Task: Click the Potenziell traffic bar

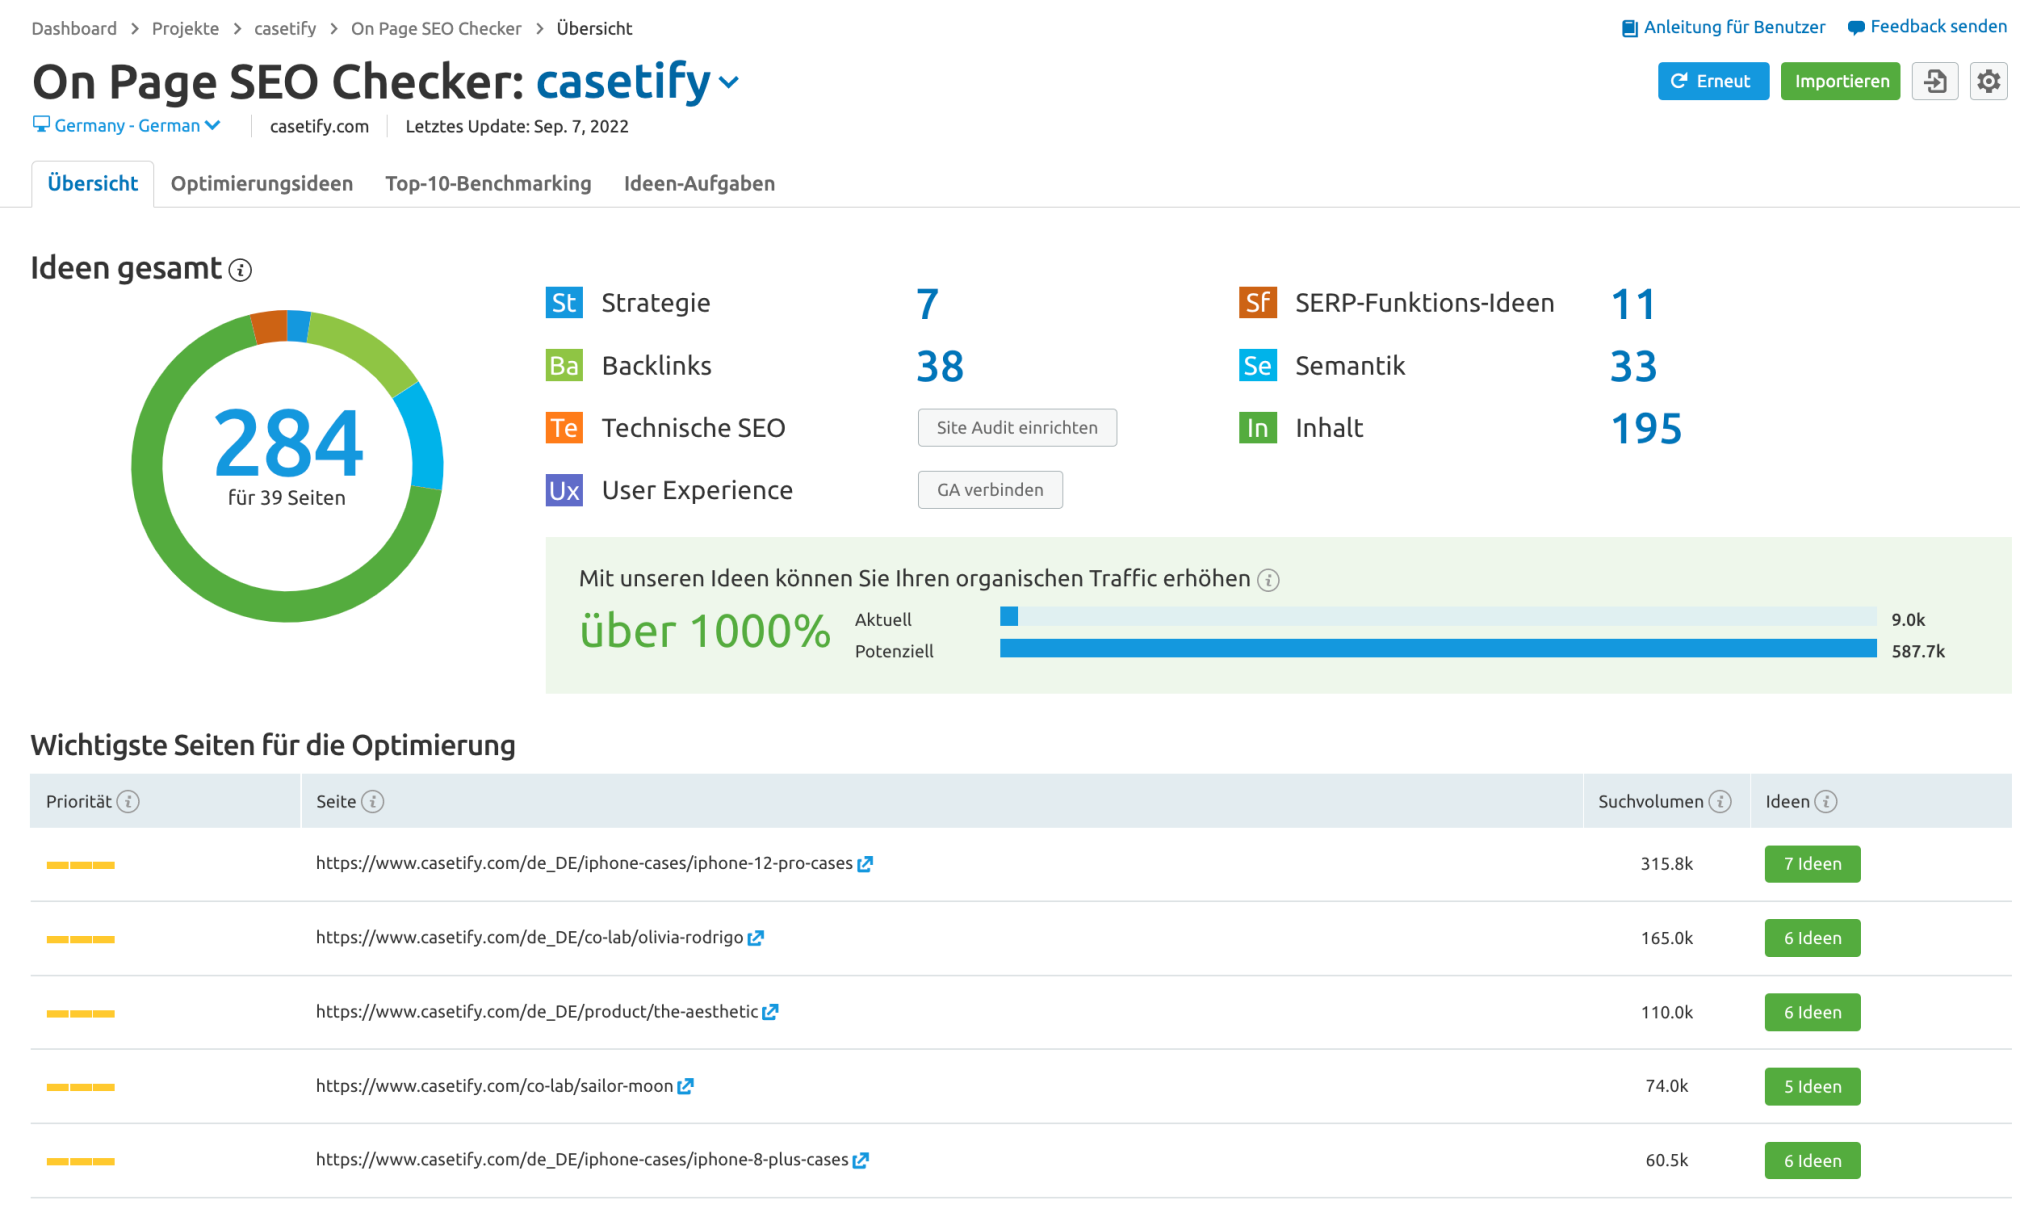Action: [1438, 649]
